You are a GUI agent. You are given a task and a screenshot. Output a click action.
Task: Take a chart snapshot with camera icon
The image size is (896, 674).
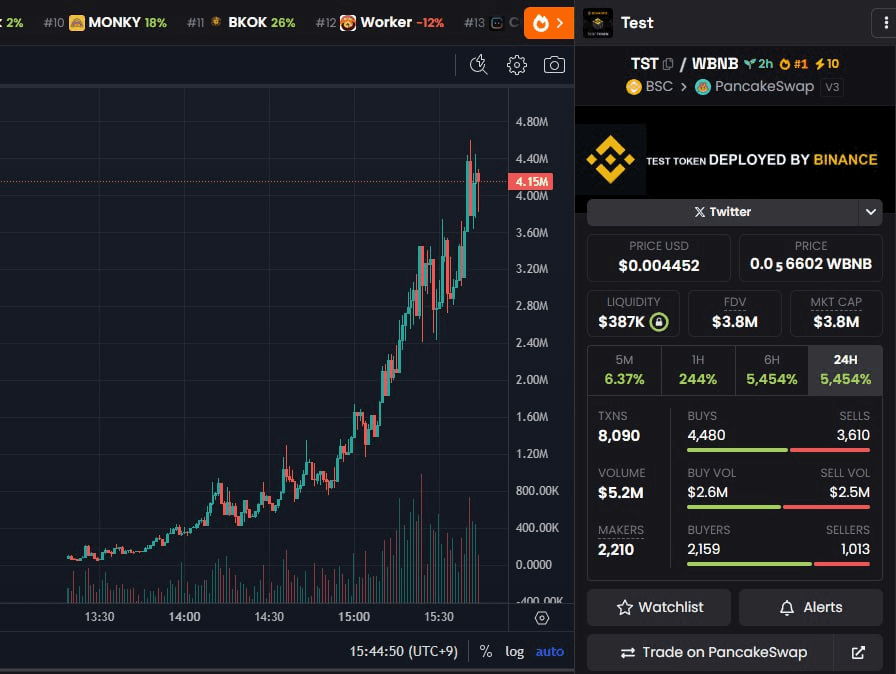554,65
